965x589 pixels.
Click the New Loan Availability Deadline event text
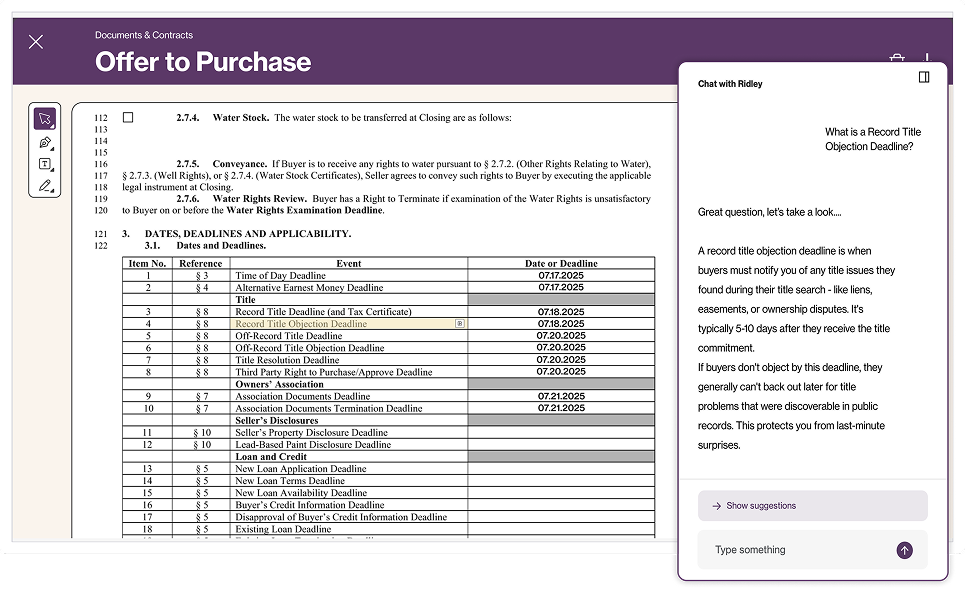pyautogui.click(x=301, y=493)
